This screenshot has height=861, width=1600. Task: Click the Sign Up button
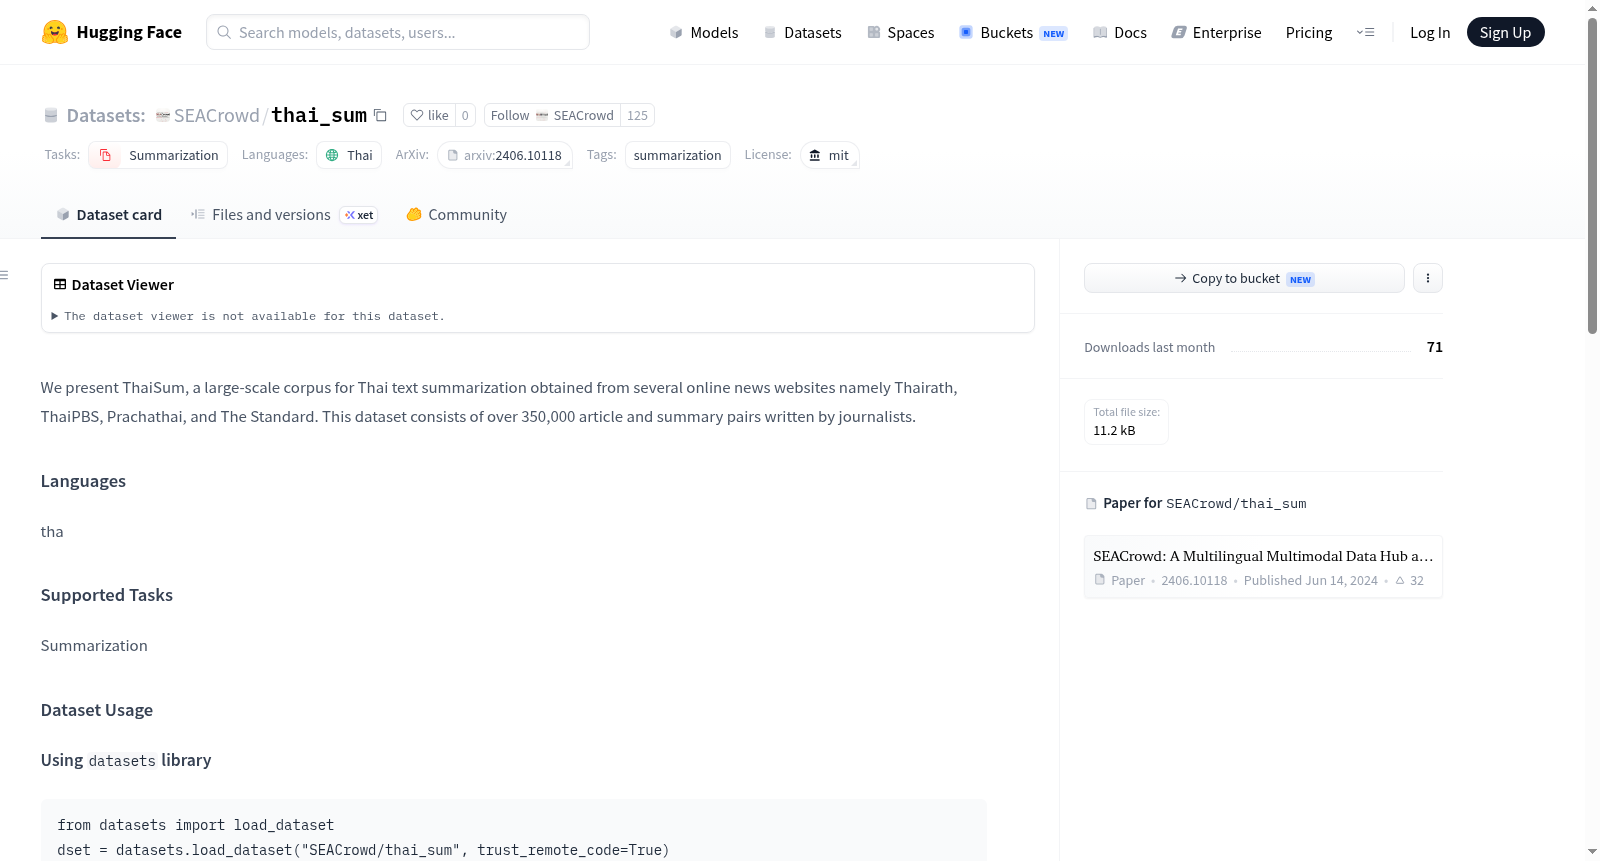pyautogui.click(x=1505, y=32)
